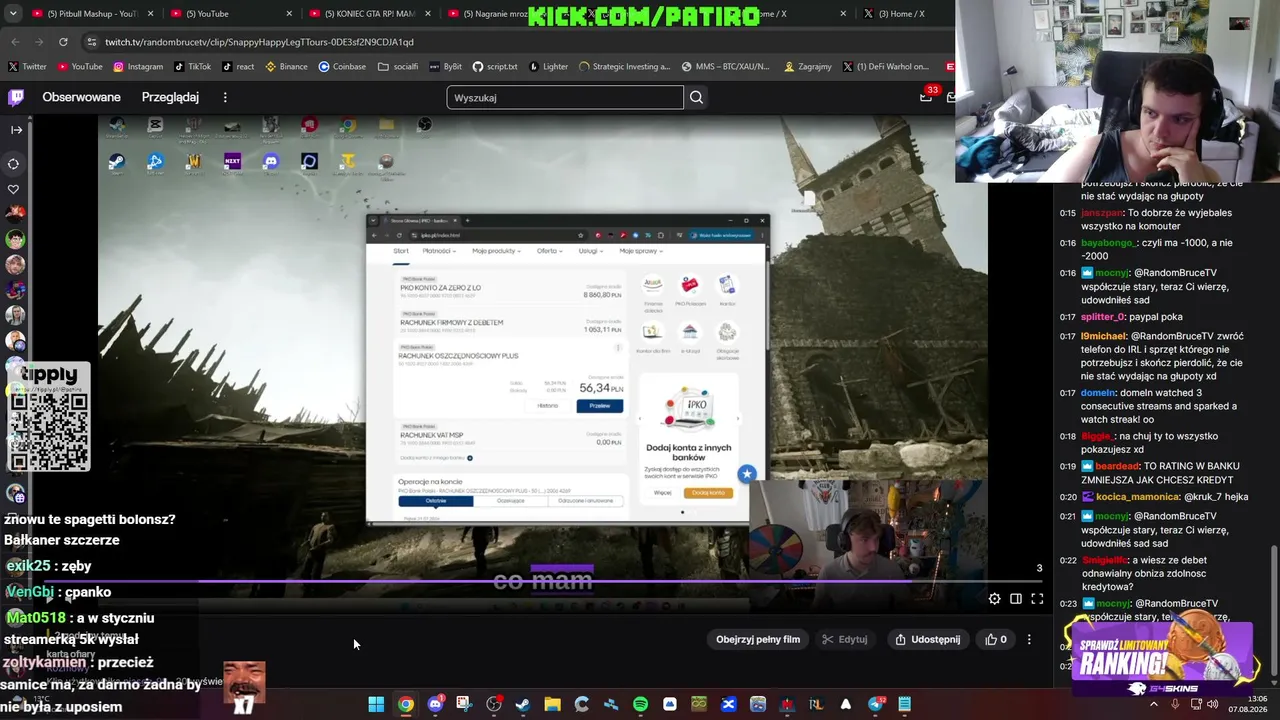
Task: Open the Coinbase bookmark
Action: click(x=342, y=67)
